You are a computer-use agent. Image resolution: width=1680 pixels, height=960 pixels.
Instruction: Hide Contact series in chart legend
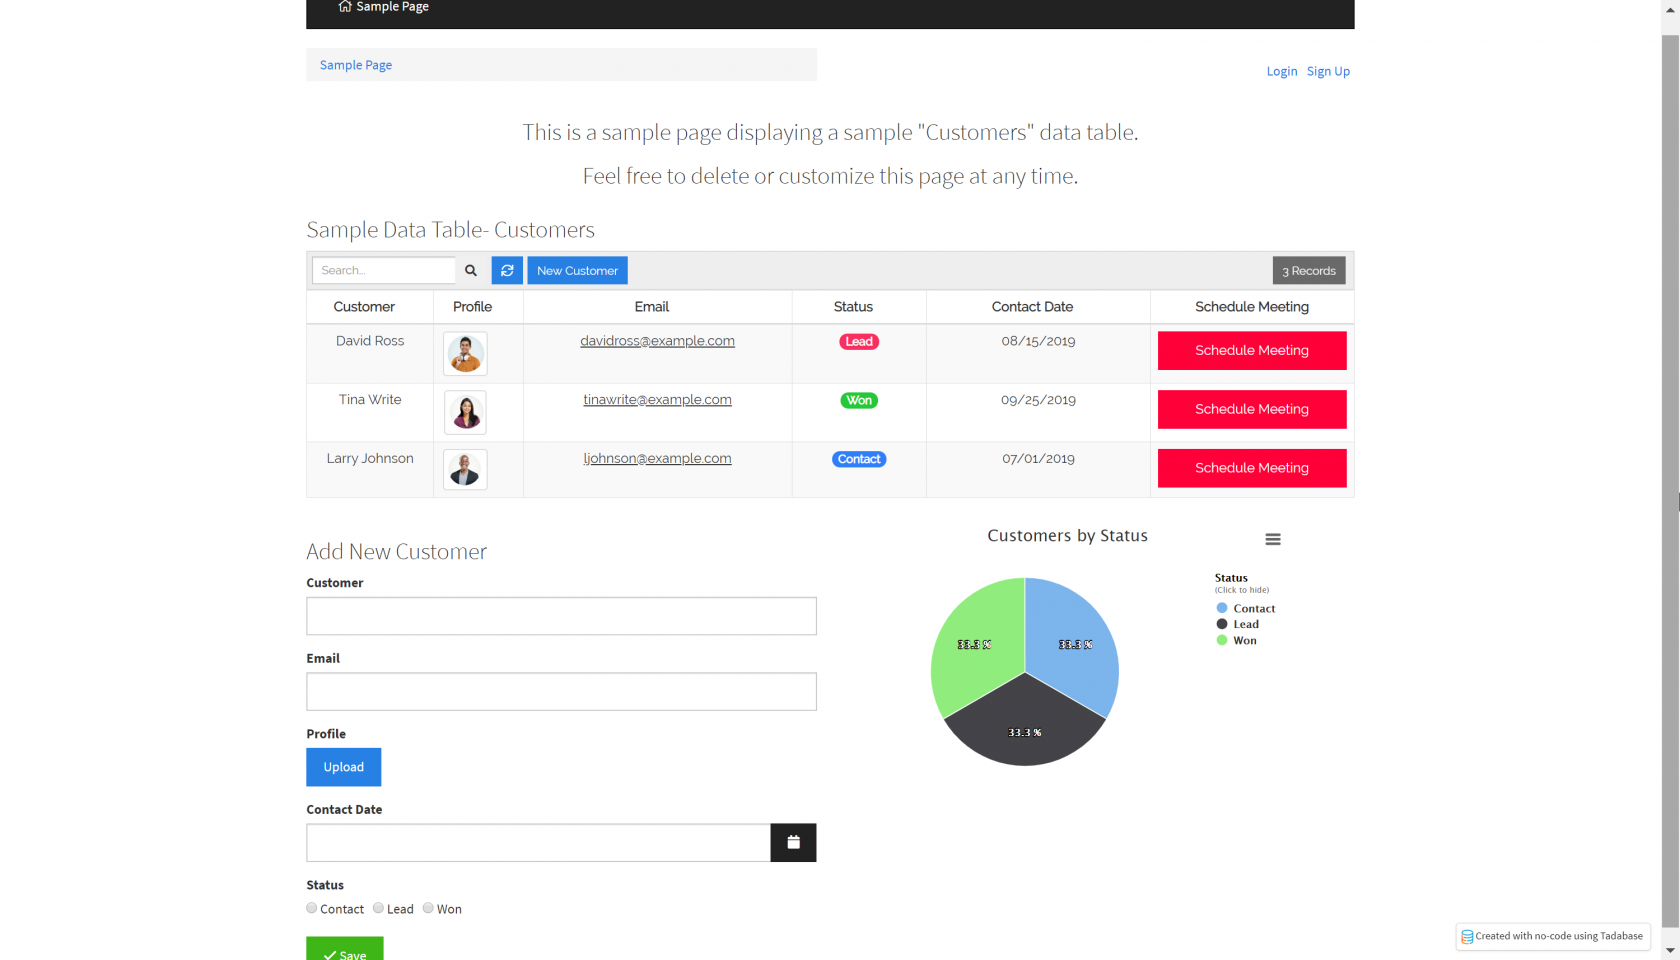point(1245,608)
